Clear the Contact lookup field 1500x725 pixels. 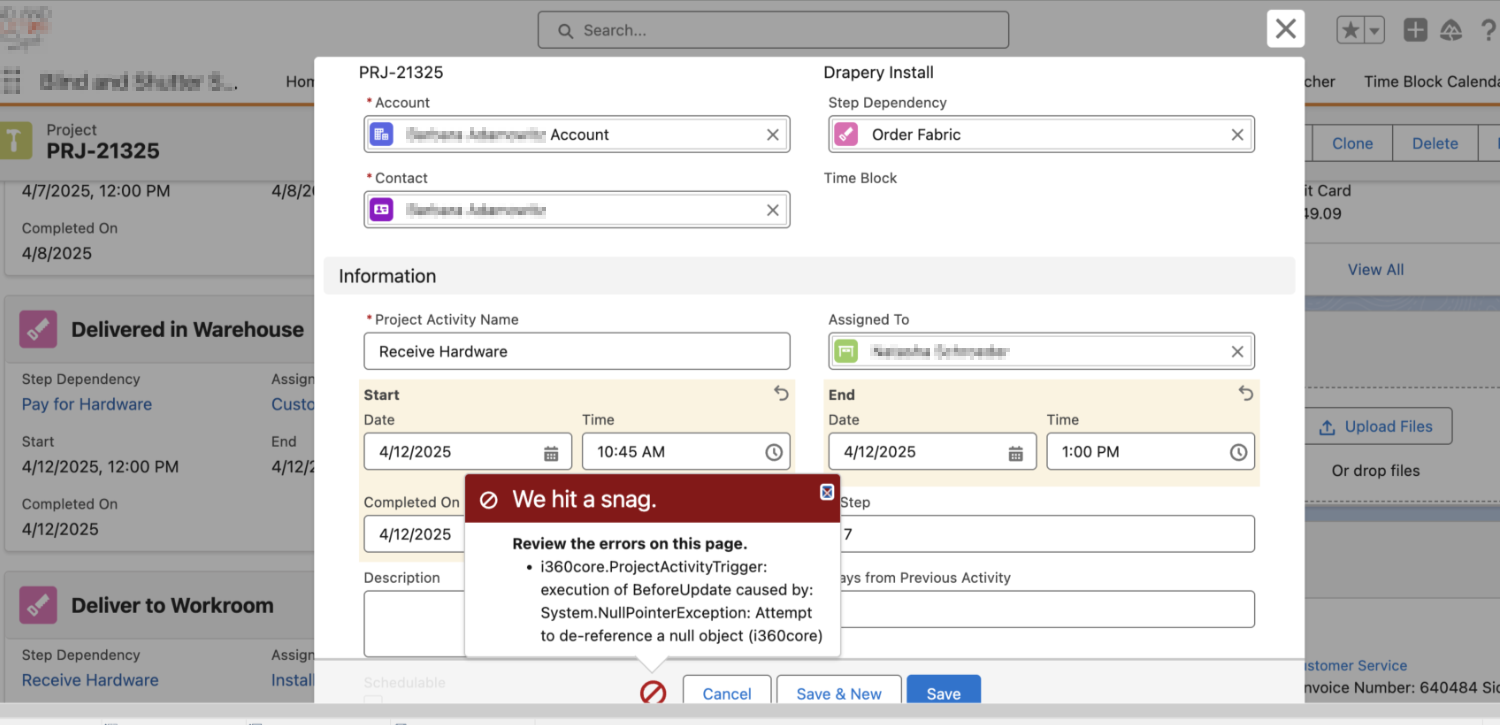pos(773,210)
